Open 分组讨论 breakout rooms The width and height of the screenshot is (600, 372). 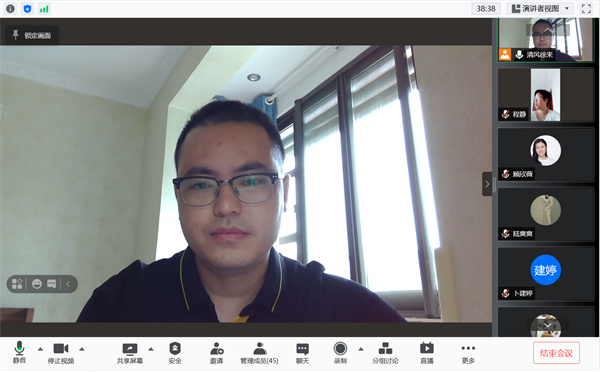[x=385, y=352]
